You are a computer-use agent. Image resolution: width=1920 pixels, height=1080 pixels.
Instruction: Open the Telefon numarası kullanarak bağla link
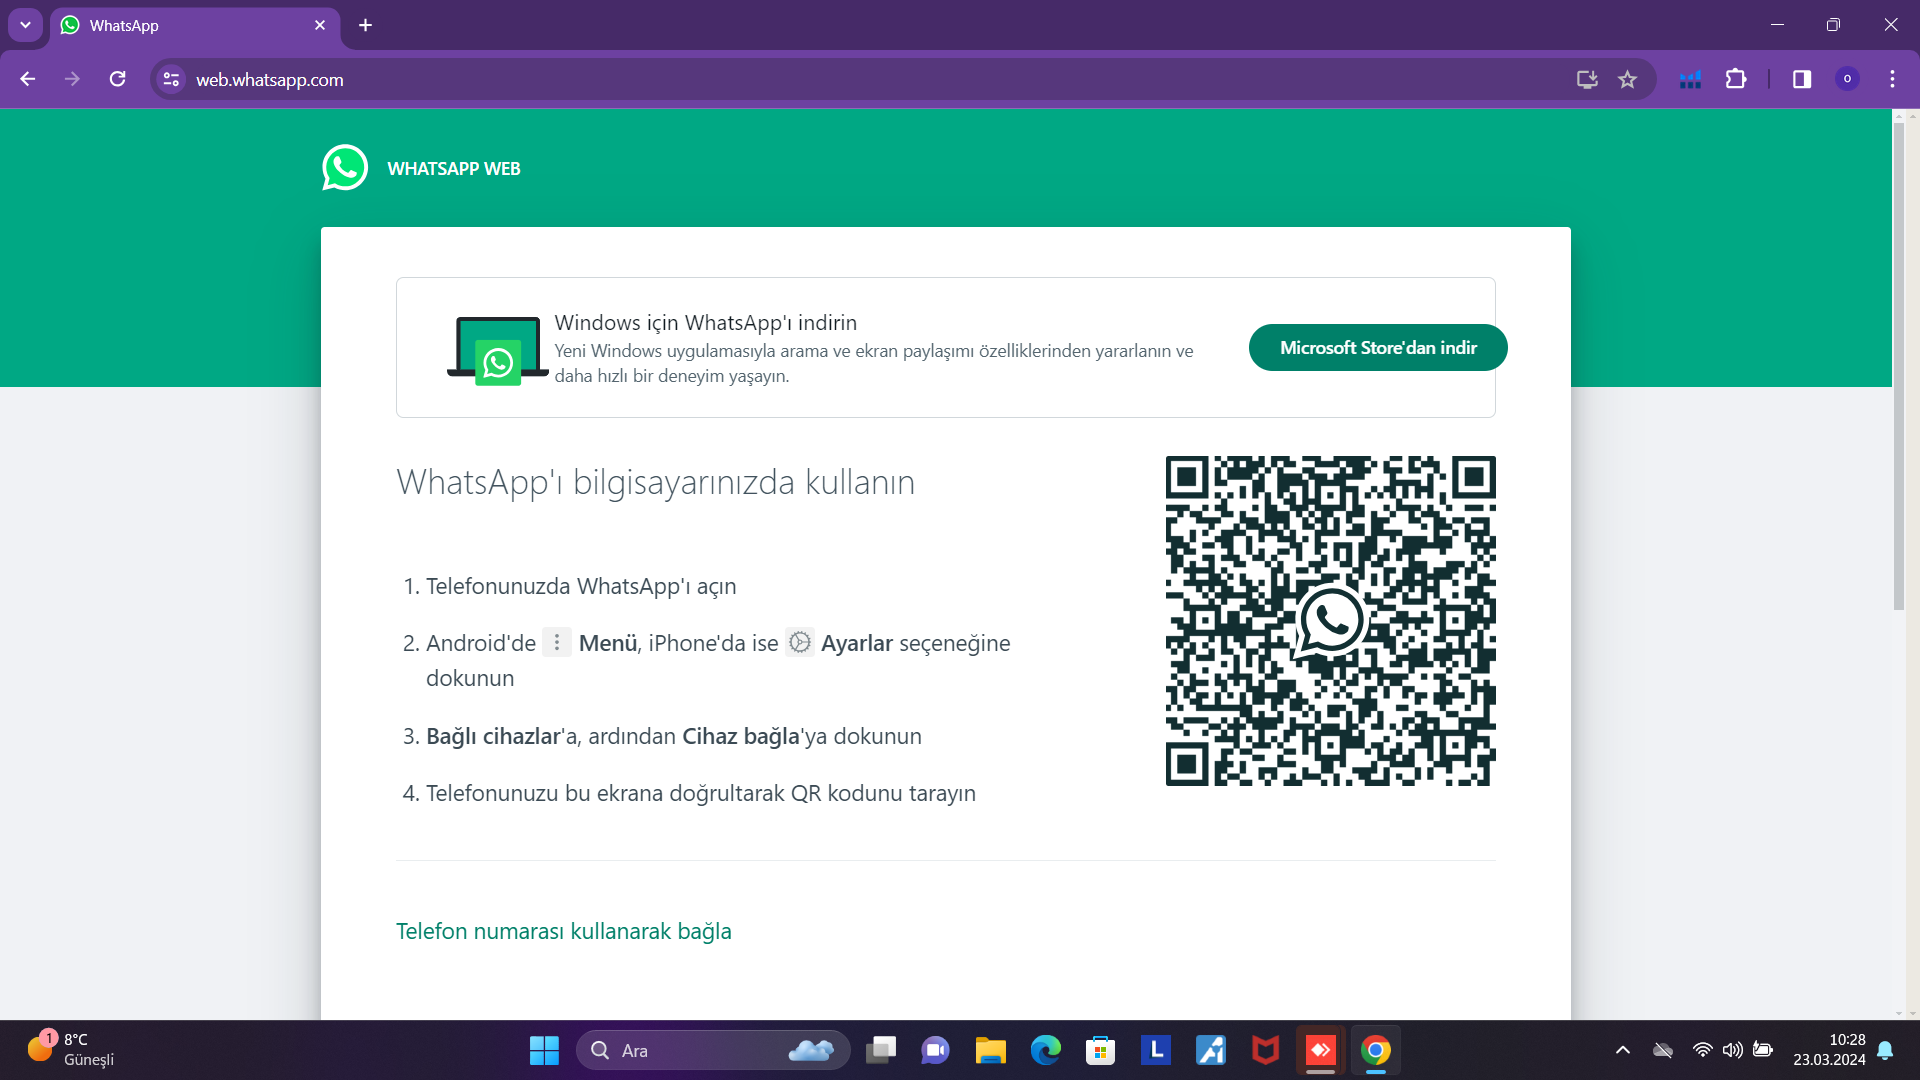point(563,931)
